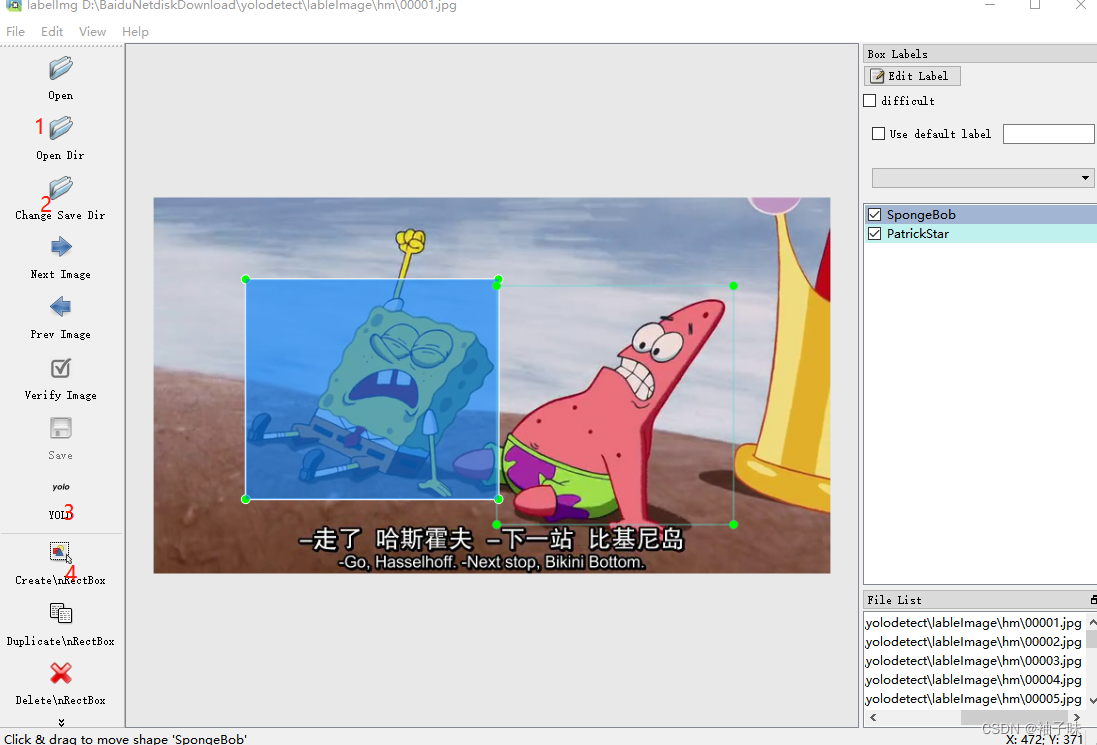1097x745 pixels.
Task: Click SpongeBob box top-left vertex handle
Action: tap(246, 279)
